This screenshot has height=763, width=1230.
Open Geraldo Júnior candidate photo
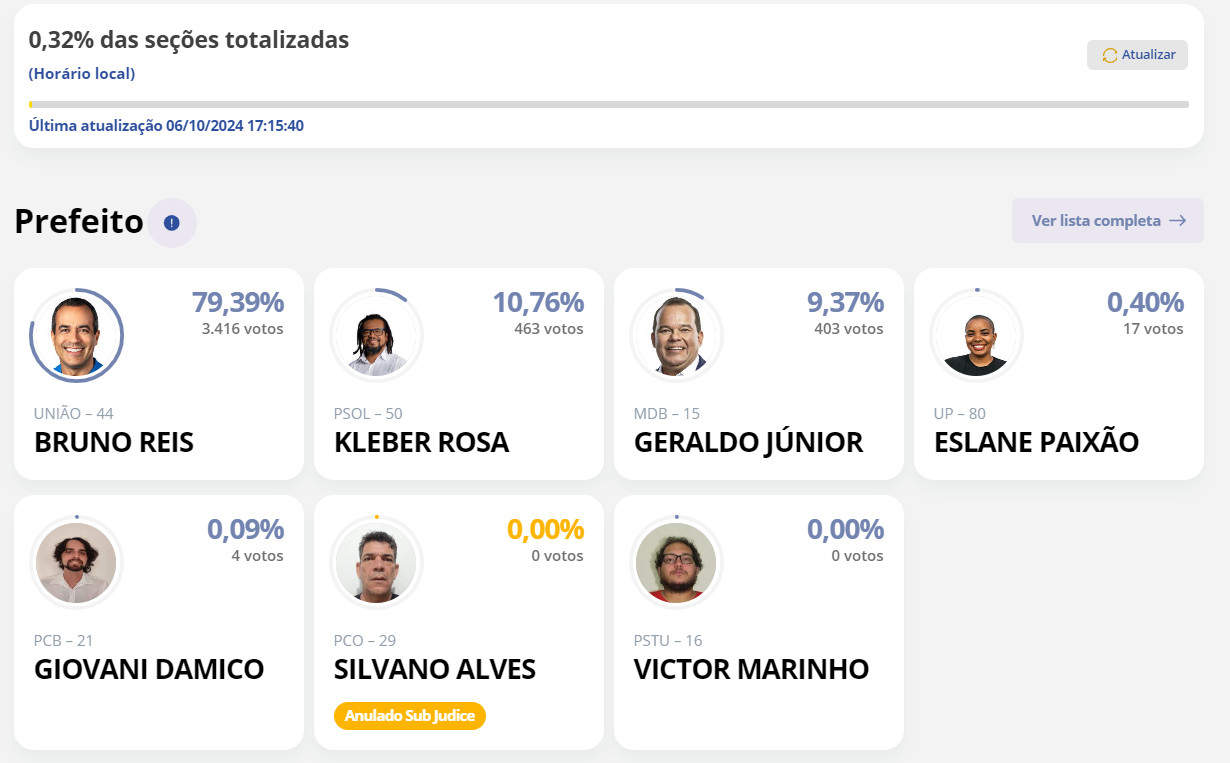[x=676, y=335]
